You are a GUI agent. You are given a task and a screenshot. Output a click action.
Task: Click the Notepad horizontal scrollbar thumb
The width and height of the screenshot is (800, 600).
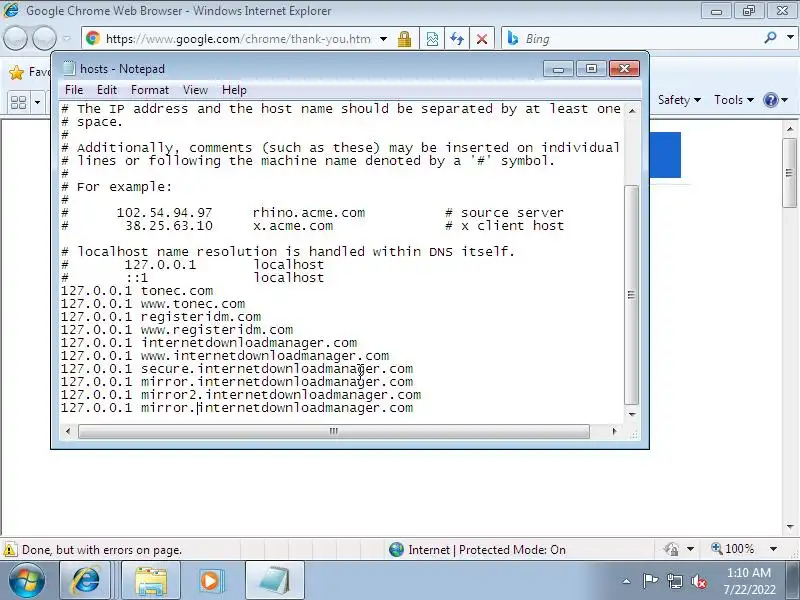coord(334,431)
